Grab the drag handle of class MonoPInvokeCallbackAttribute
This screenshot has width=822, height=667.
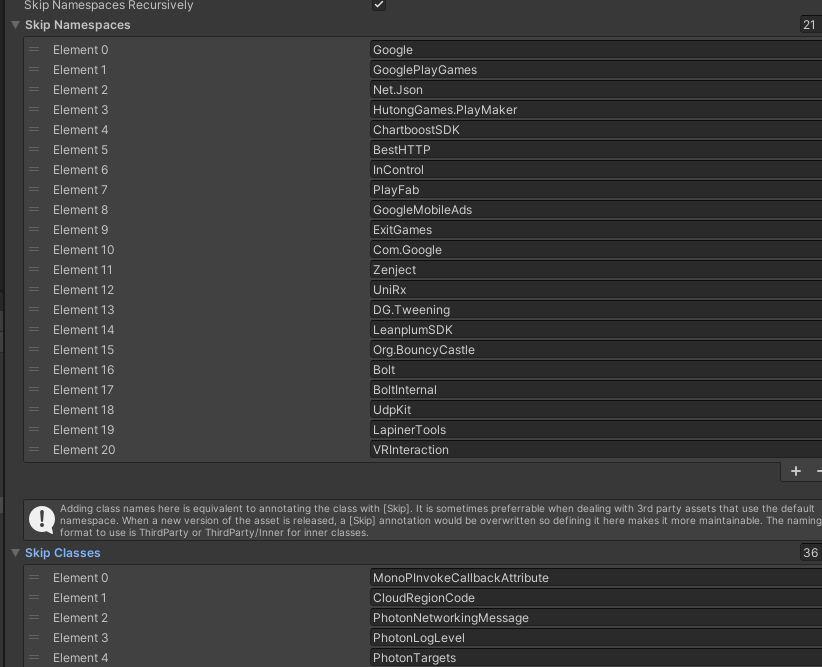(34, 577)
